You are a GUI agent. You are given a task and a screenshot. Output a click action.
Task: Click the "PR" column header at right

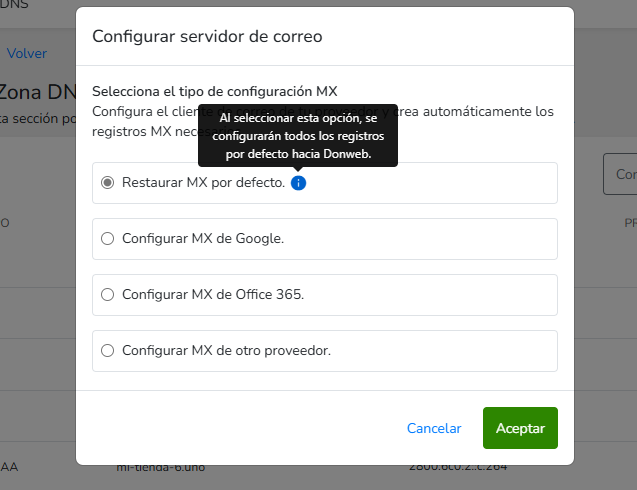630,223
